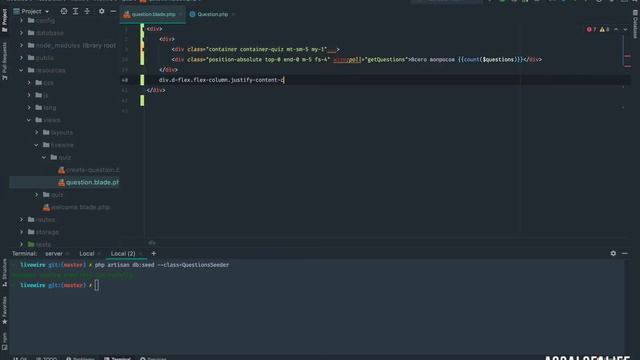Click the red errors indicator in editor
The image size is (640, 360).
point(591,29)
